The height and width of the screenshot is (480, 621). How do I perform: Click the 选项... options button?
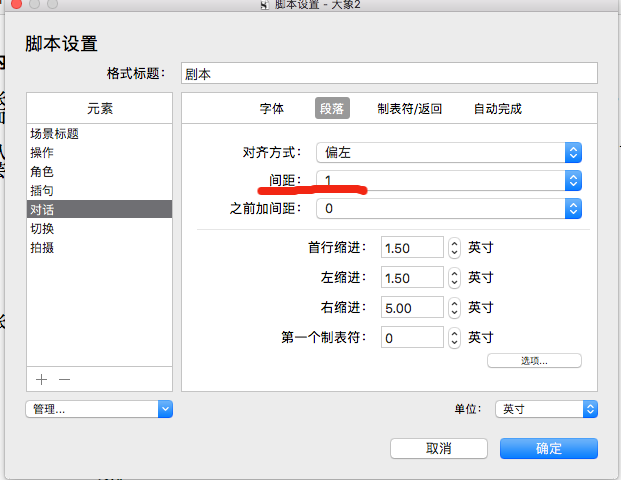pyautogui.click(x=534, y=360)
